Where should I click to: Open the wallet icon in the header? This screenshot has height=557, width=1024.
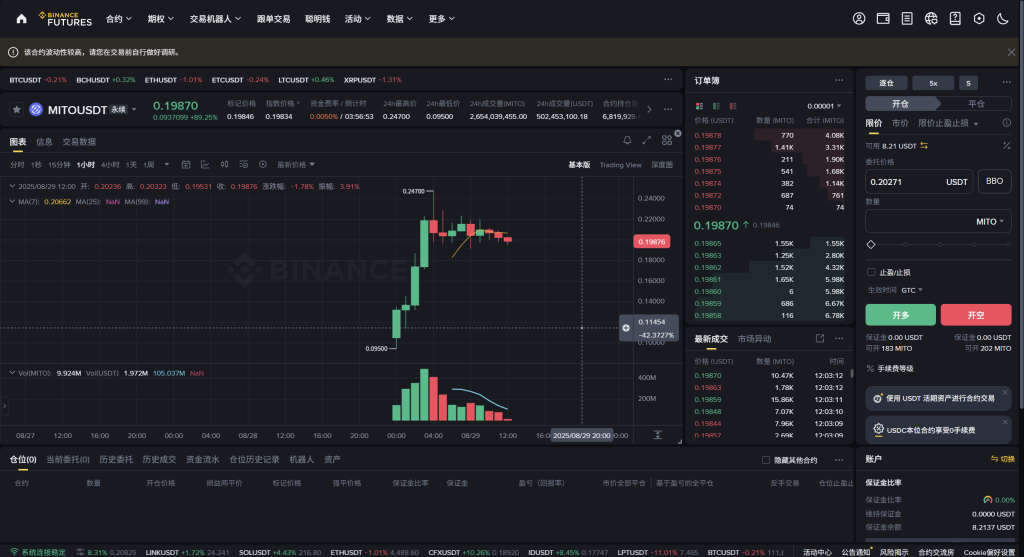pyautogui.click(x=883, y=19)
